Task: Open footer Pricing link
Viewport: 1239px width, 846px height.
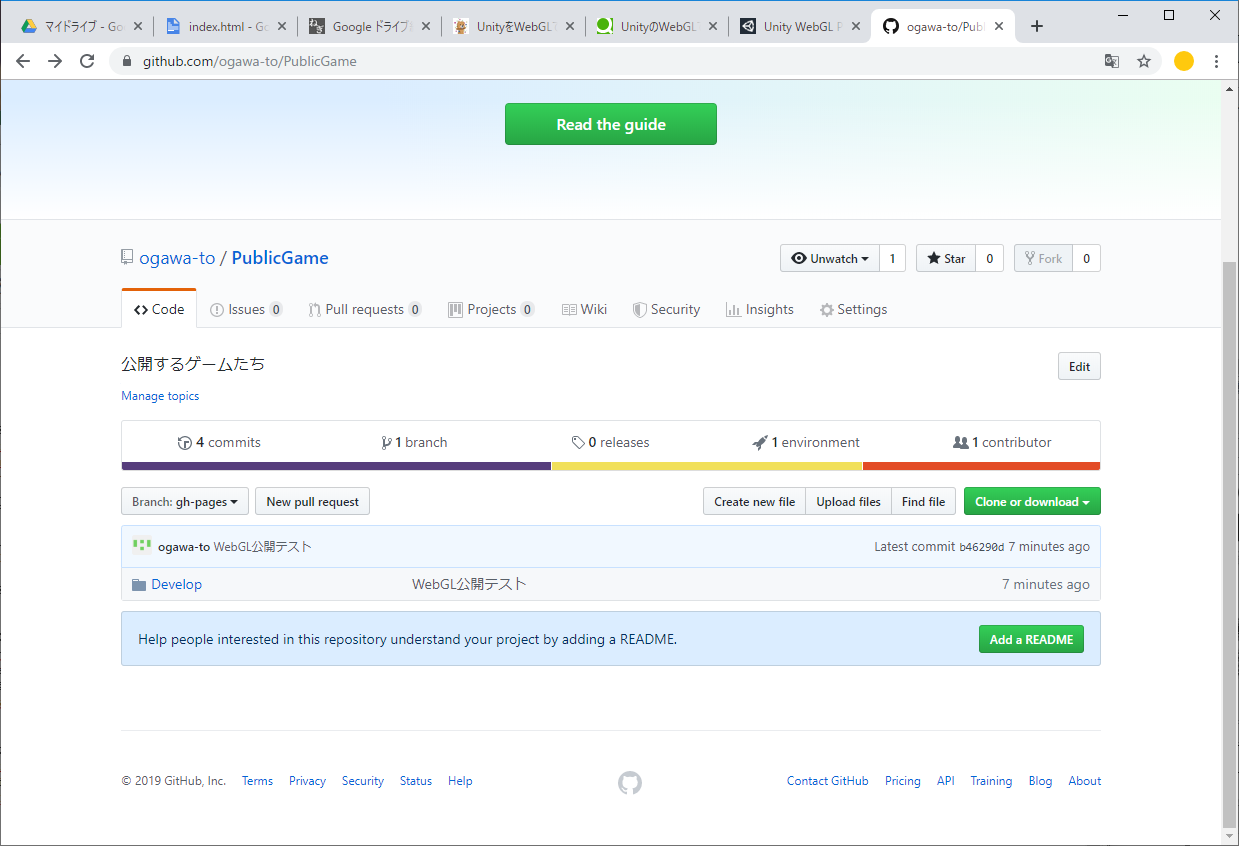Action: [x=902, y=781]
